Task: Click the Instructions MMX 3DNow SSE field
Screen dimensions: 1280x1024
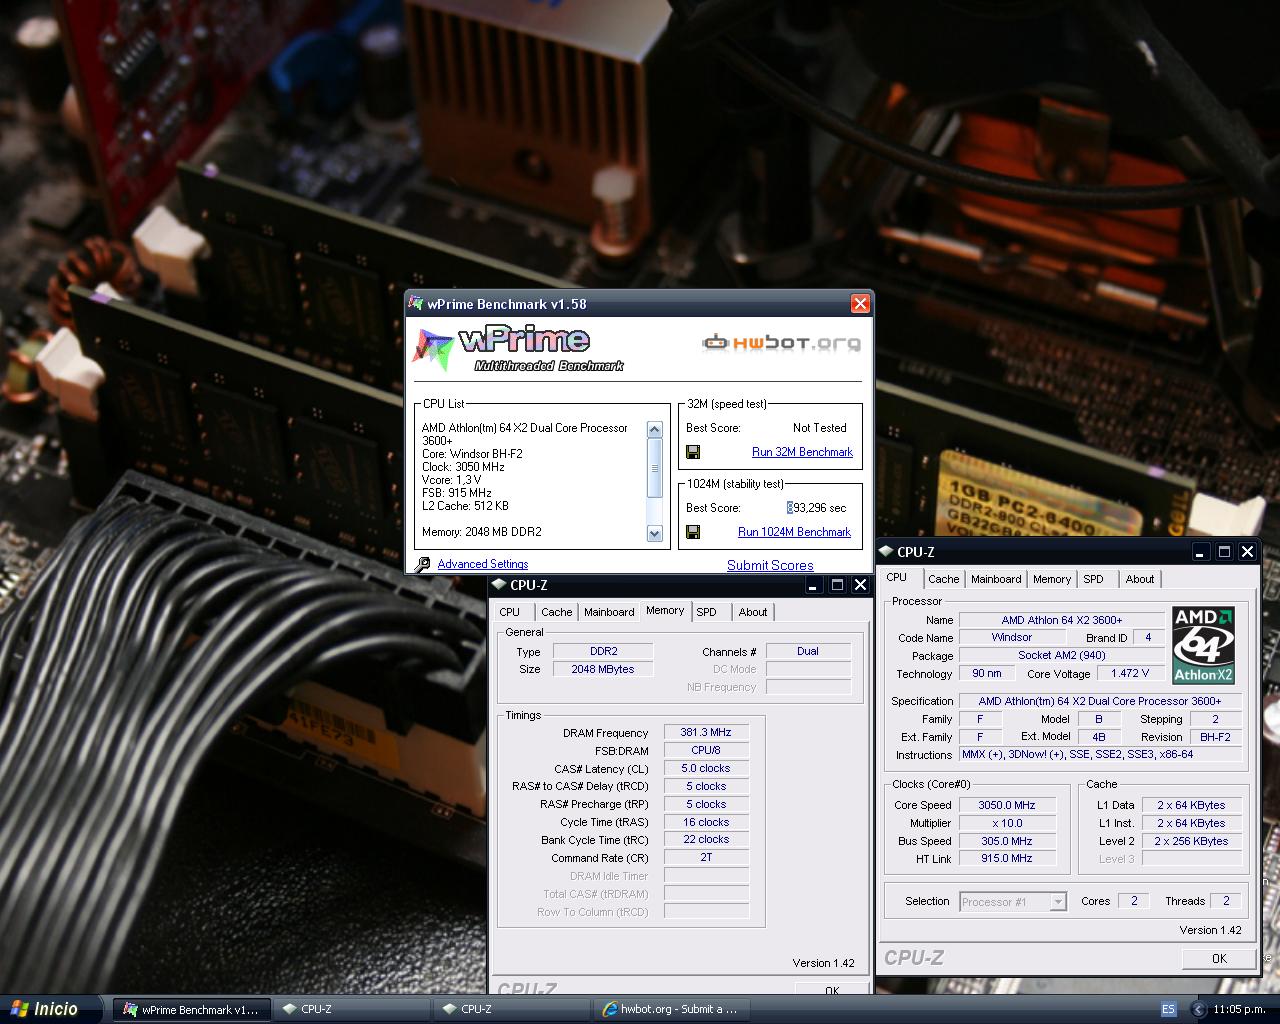Action: [x=1100, y=755]
